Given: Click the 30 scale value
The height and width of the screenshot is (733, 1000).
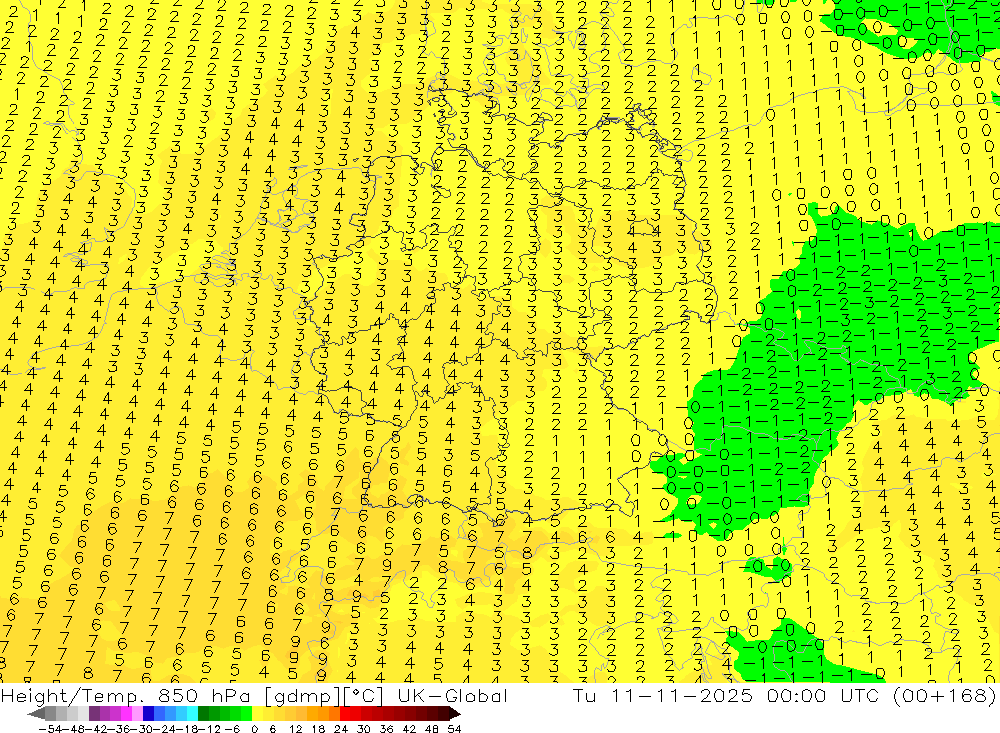Looking at the screenshot, I should [364, 729].
